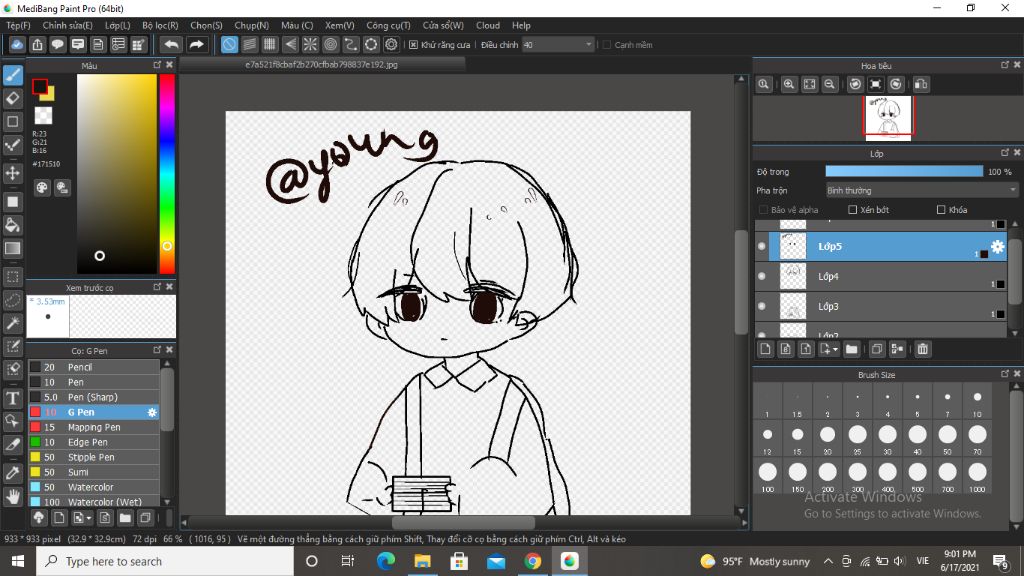Select the Lasso tool
Screen dimensions: 1024x576
tap(12, 300)
